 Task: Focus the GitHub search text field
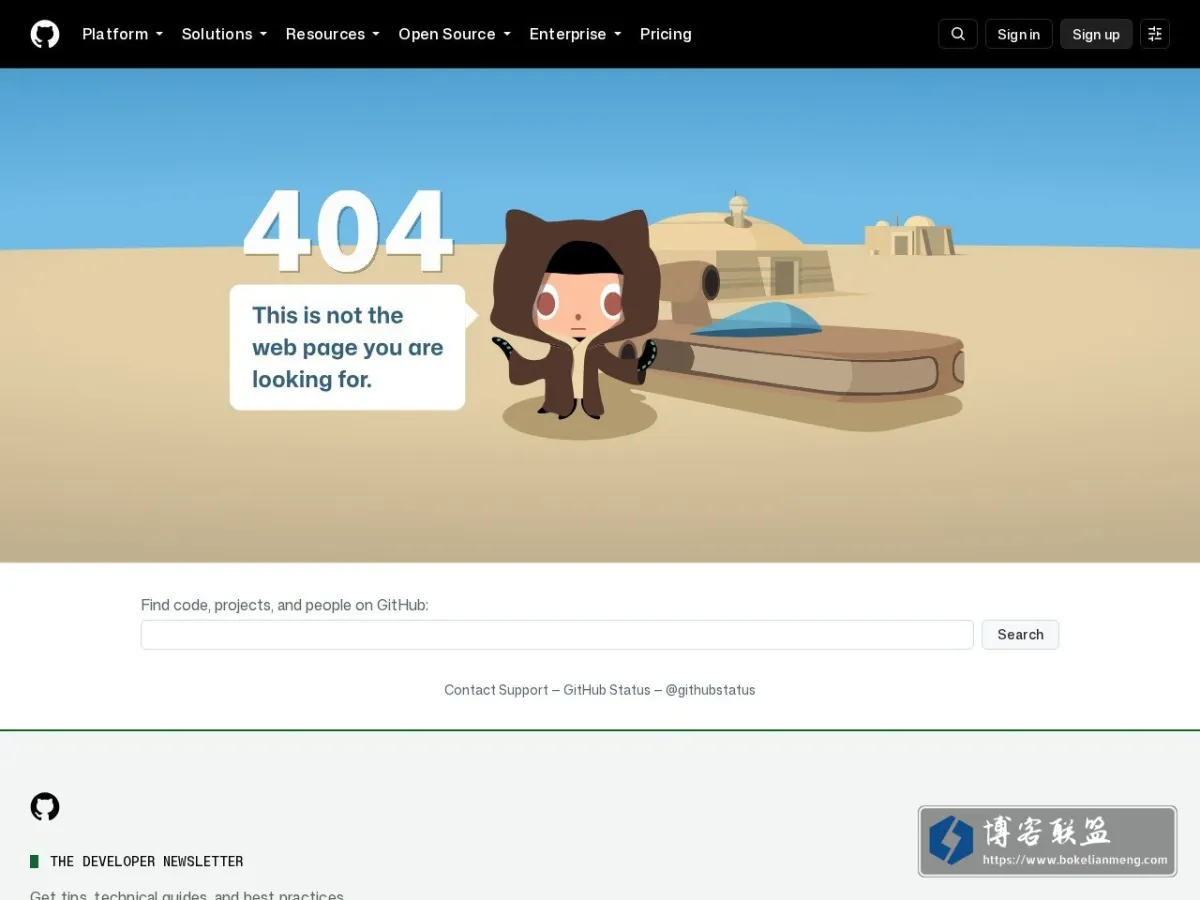coord(557,635)
